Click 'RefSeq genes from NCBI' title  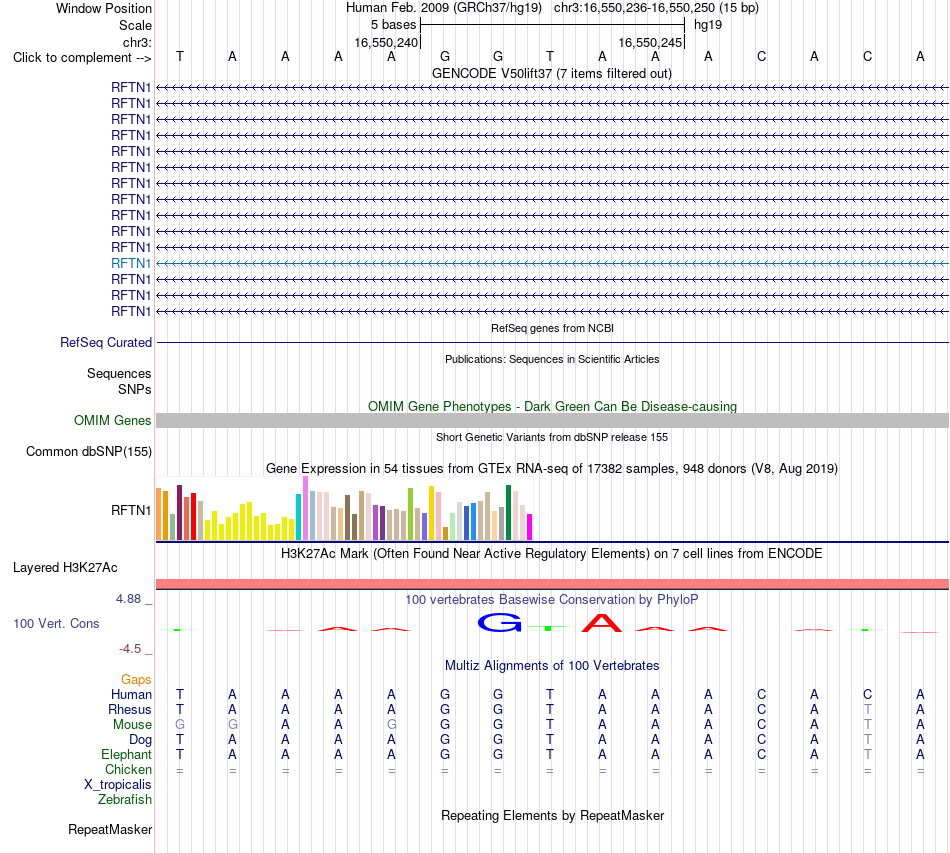(552, 328)
